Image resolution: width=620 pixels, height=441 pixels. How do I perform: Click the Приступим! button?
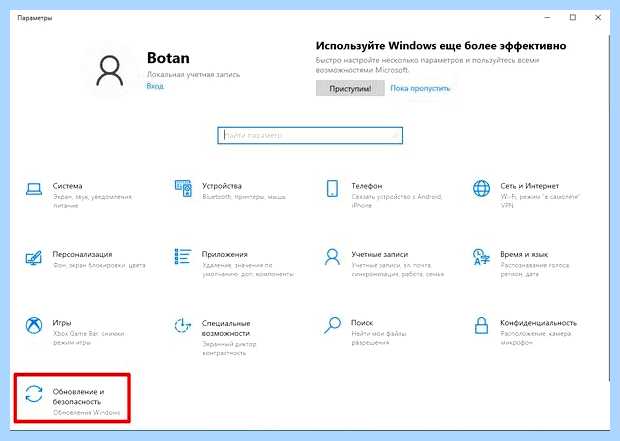click(350, 88)
